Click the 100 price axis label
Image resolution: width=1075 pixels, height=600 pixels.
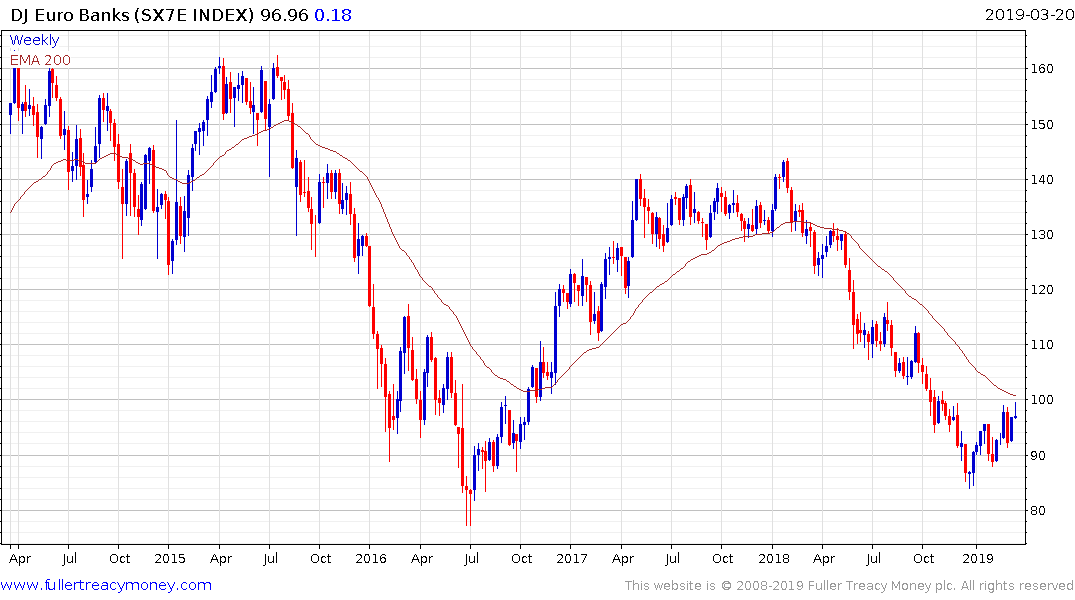click(1042, 400)
